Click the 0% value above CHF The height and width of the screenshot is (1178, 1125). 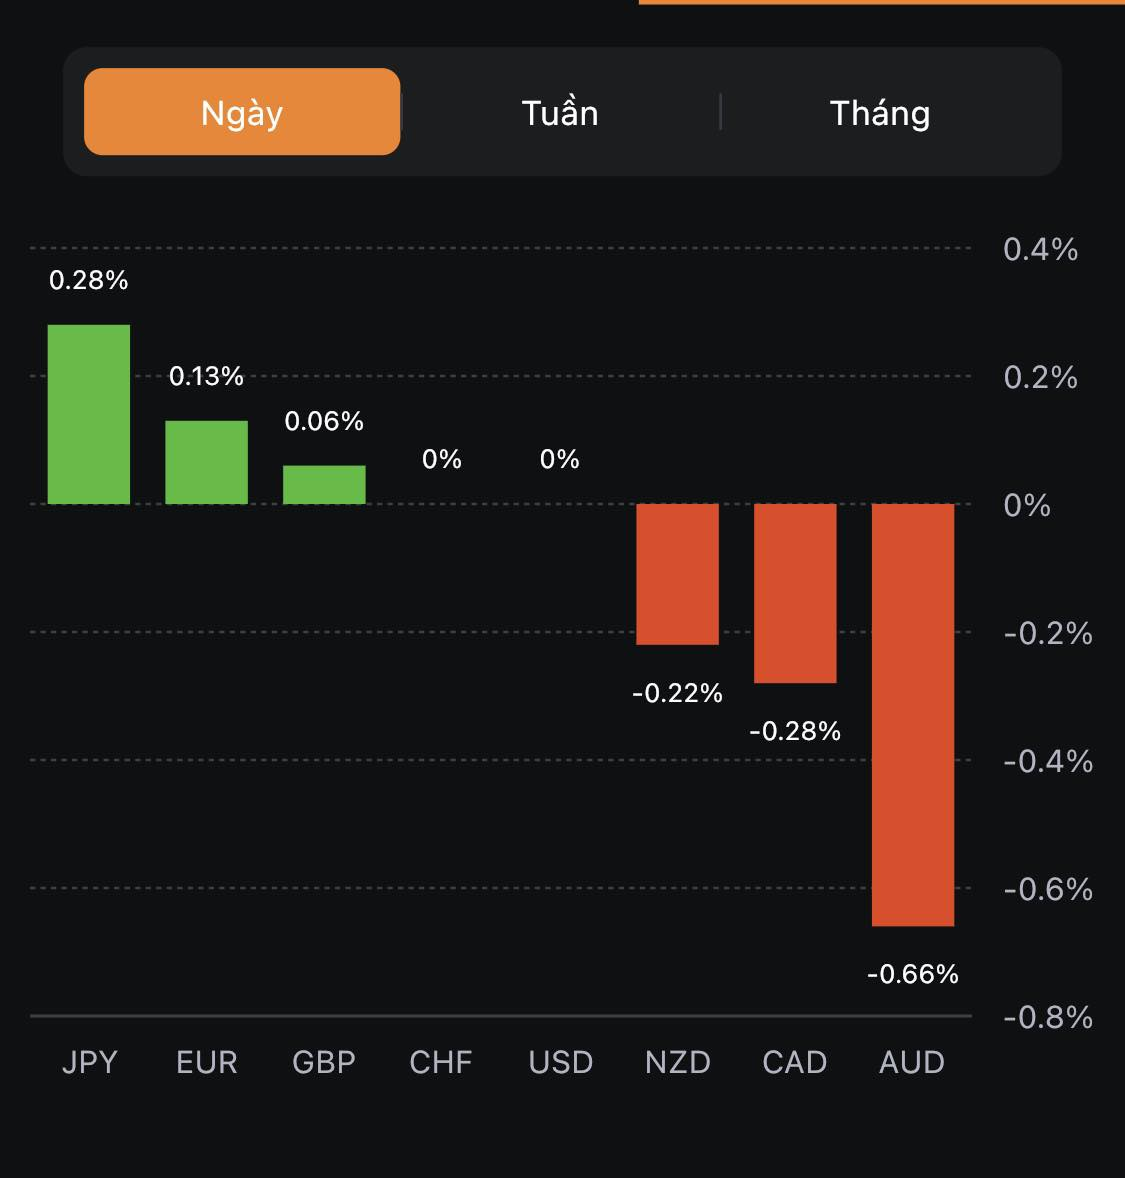pyautogui.click(x=442, y=459)
